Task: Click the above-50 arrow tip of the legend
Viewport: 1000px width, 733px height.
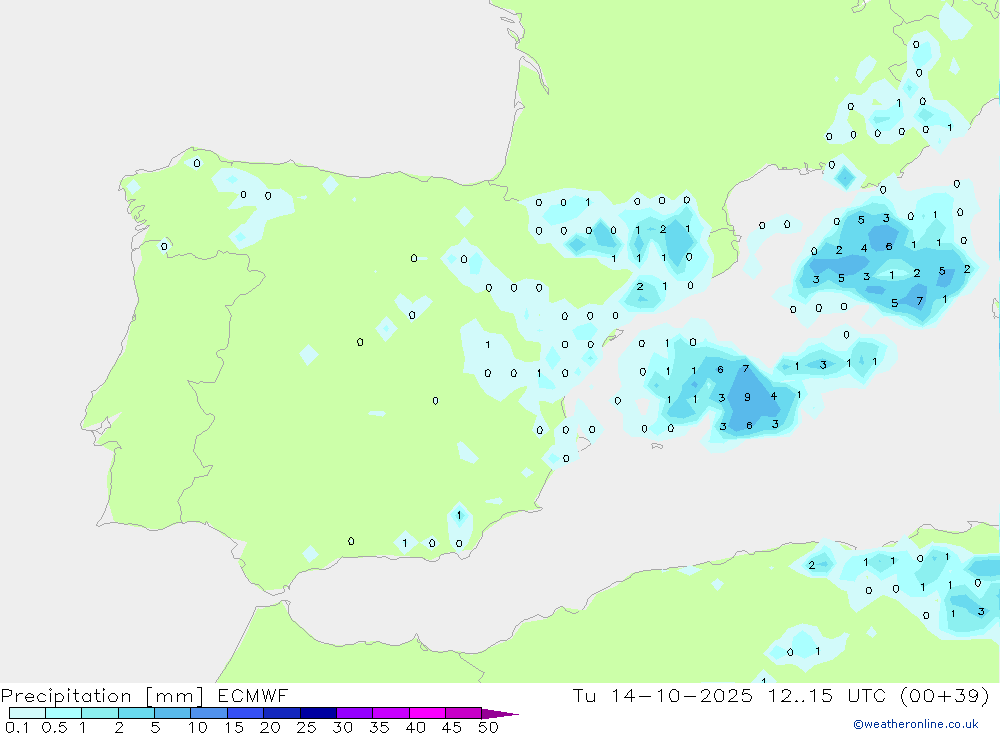Action: 501,713
